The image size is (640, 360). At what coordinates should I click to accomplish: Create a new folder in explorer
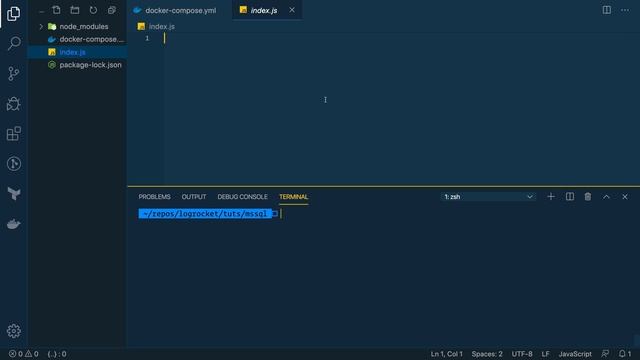coord(75,10)
